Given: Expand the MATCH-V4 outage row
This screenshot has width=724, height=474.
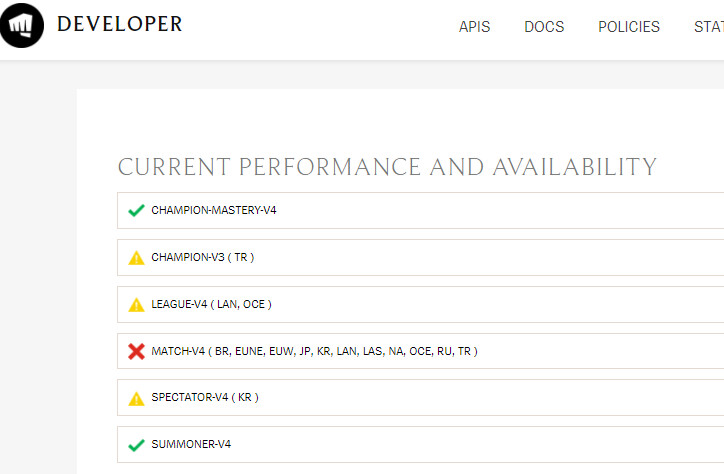Looking at the screenshot, I should click(600, 351).
